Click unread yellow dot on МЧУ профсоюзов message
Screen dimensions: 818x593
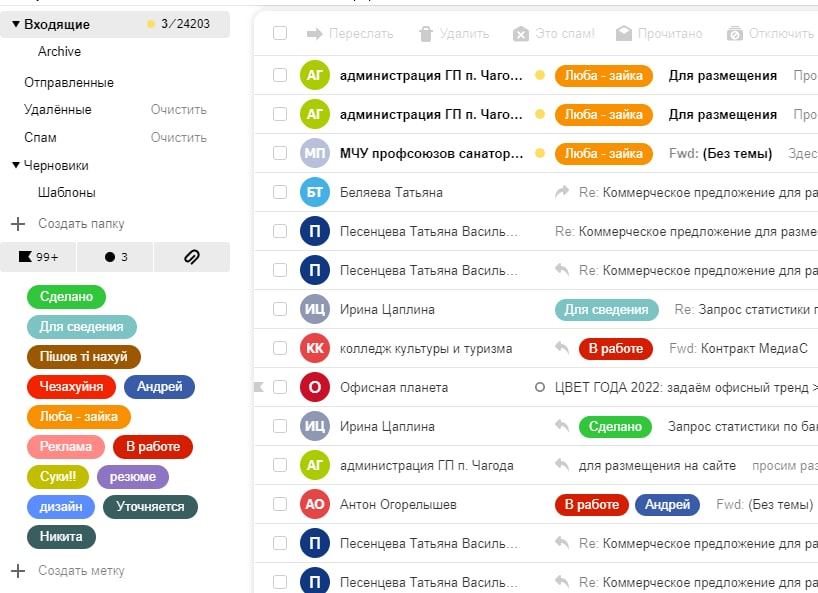[x=540, y=153]
